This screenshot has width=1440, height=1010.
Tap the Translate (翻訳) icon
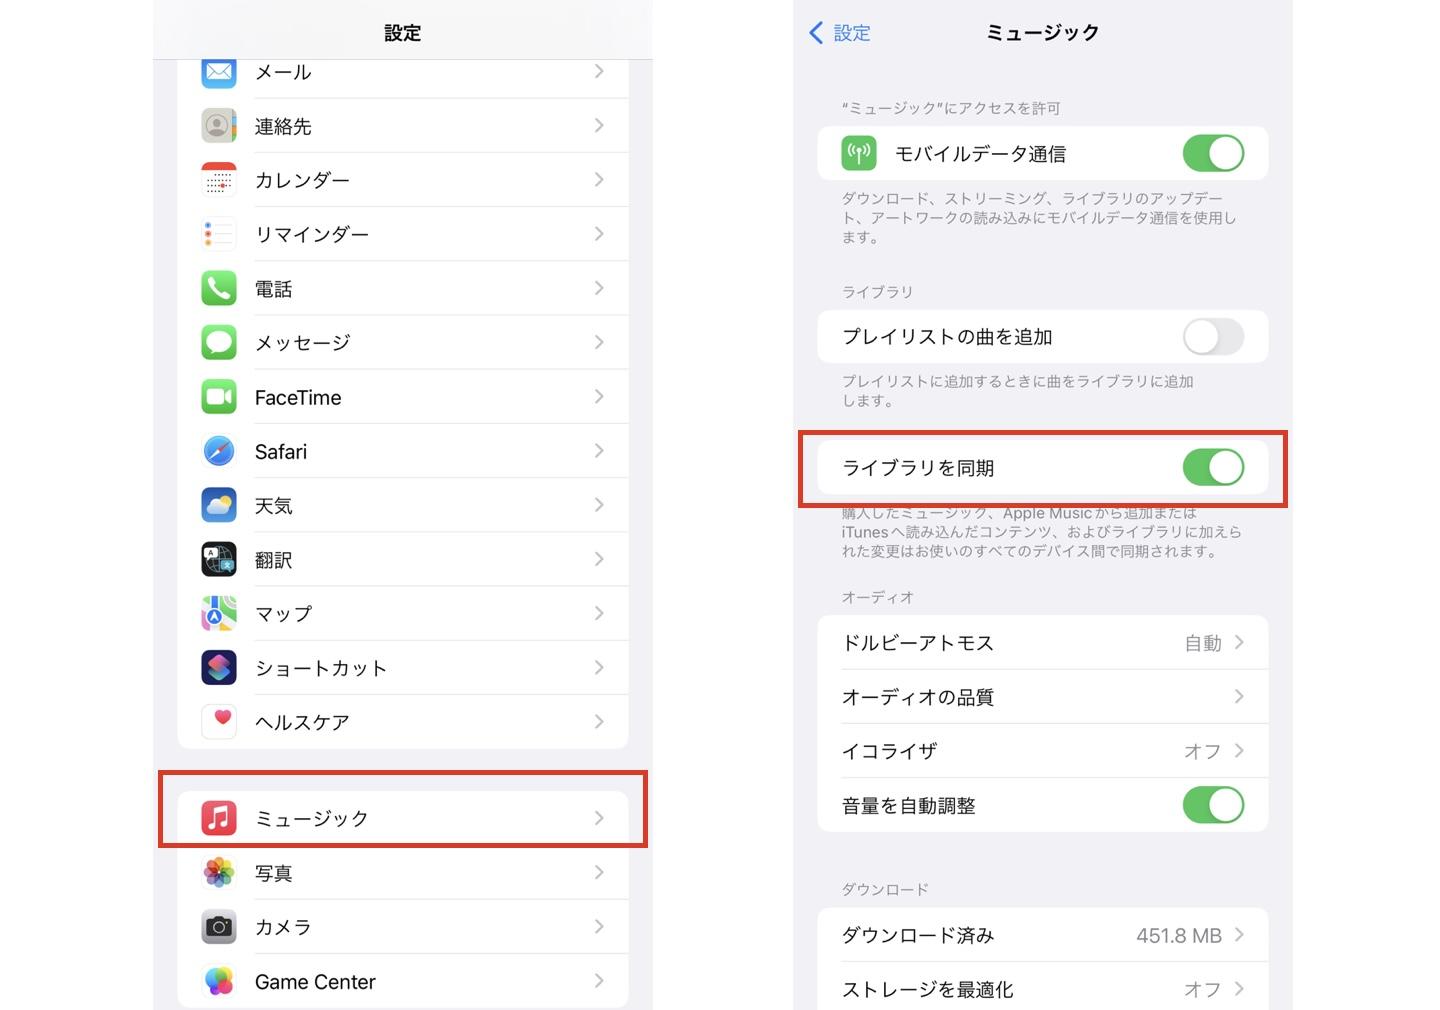[x=219, y=559]
